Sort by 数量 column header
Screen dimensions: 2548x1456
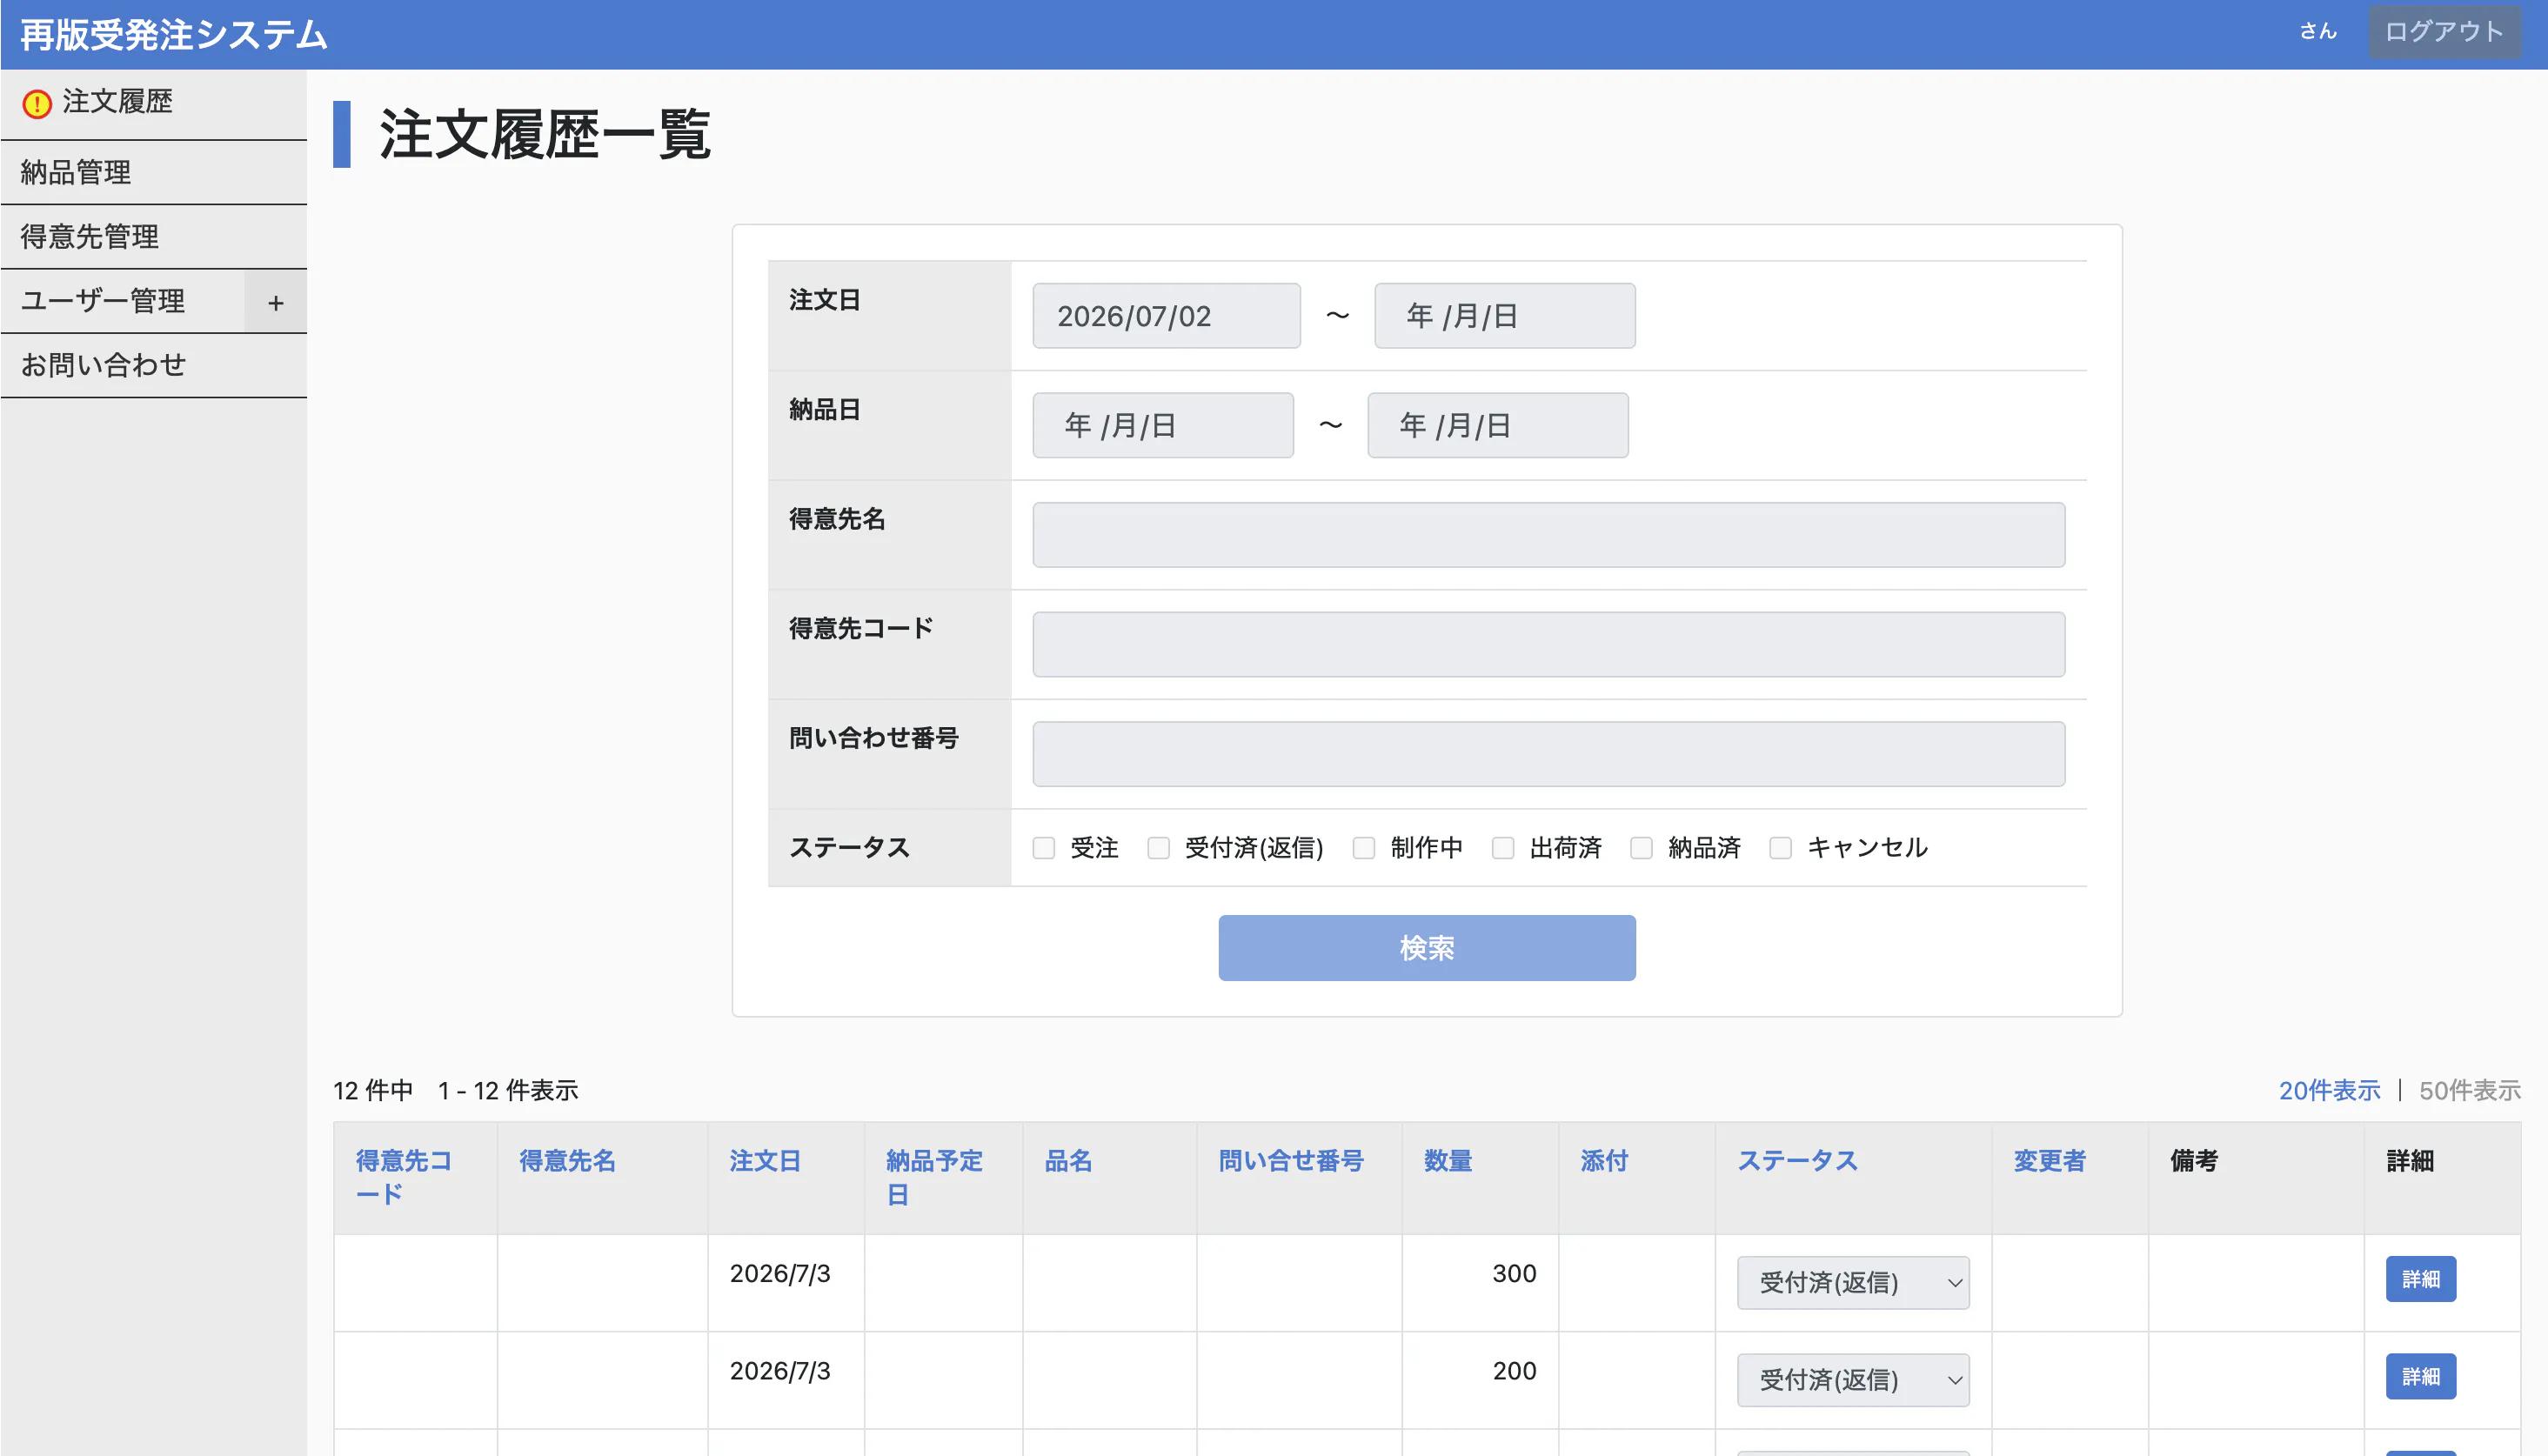[x=1448, y=1161]
